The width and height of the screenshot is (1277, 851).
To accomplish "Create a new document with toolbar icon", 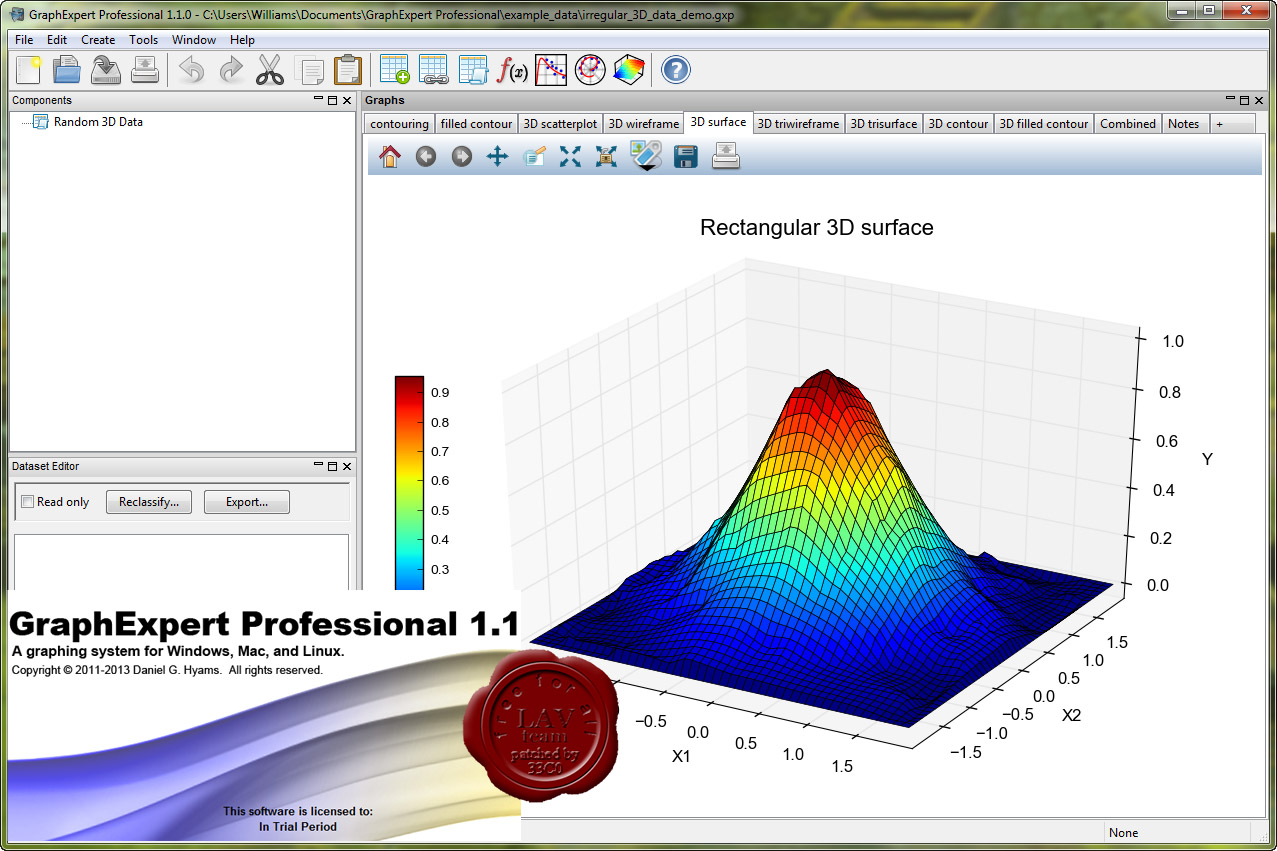I will pos(28,70).
